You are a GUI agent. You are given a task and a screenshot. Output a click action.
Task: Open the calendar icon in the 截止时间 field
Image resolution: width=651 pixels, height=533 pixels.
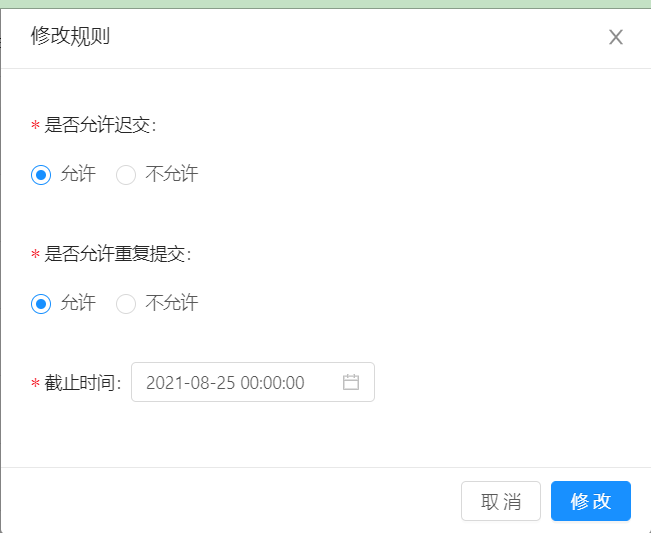tap(351, 382)
